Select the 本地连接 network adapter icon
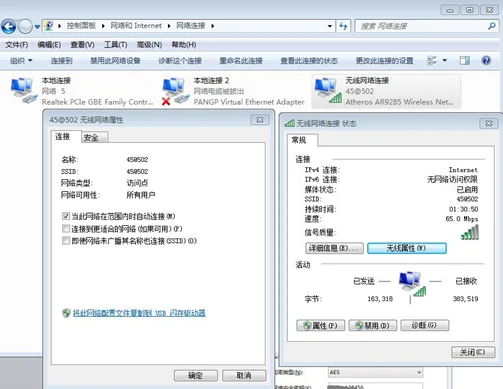This screenshot has width=503, height=389. click(23, 90)
